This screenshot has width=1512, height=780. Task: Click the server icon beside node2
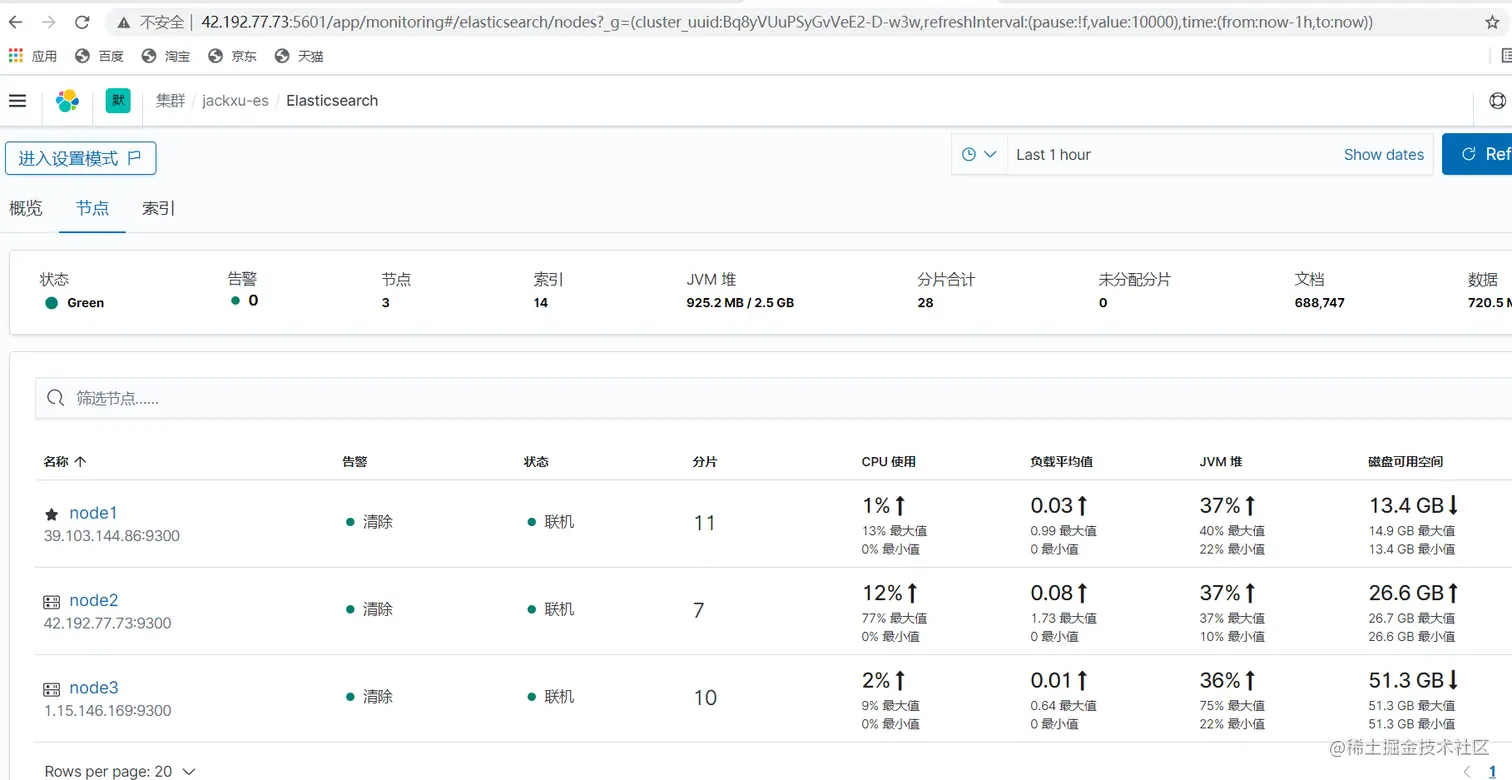click(x=52, y=602)
